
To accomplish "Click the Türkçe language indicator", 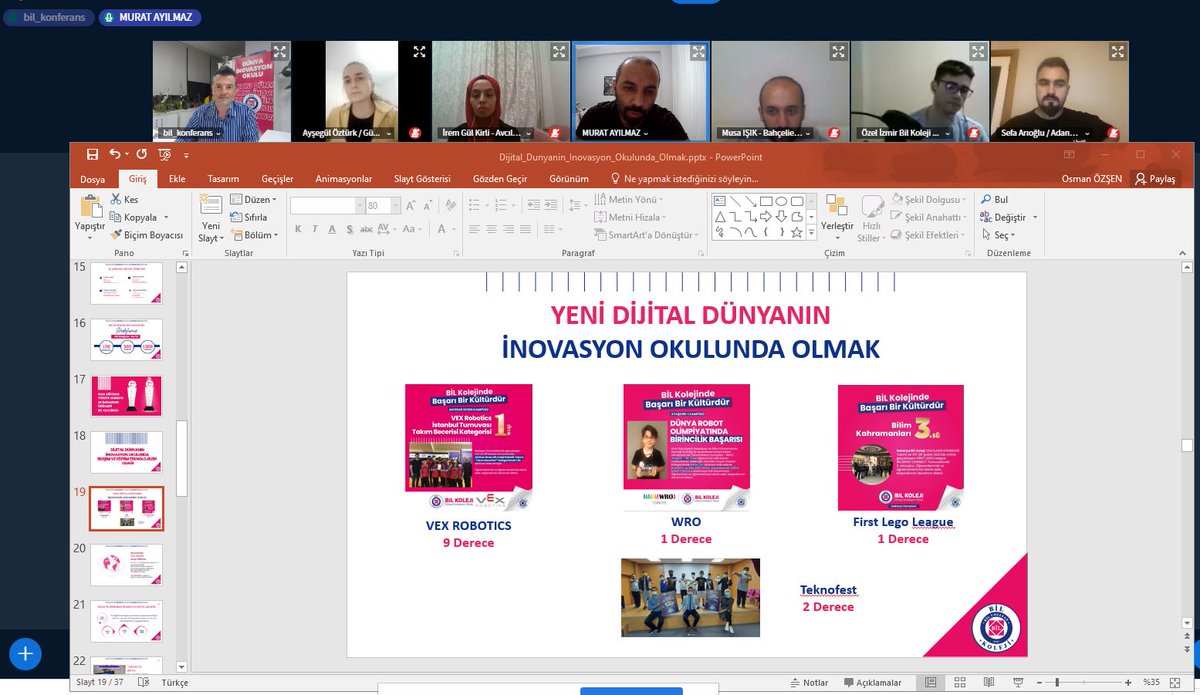I will click(x=175, y=682).
